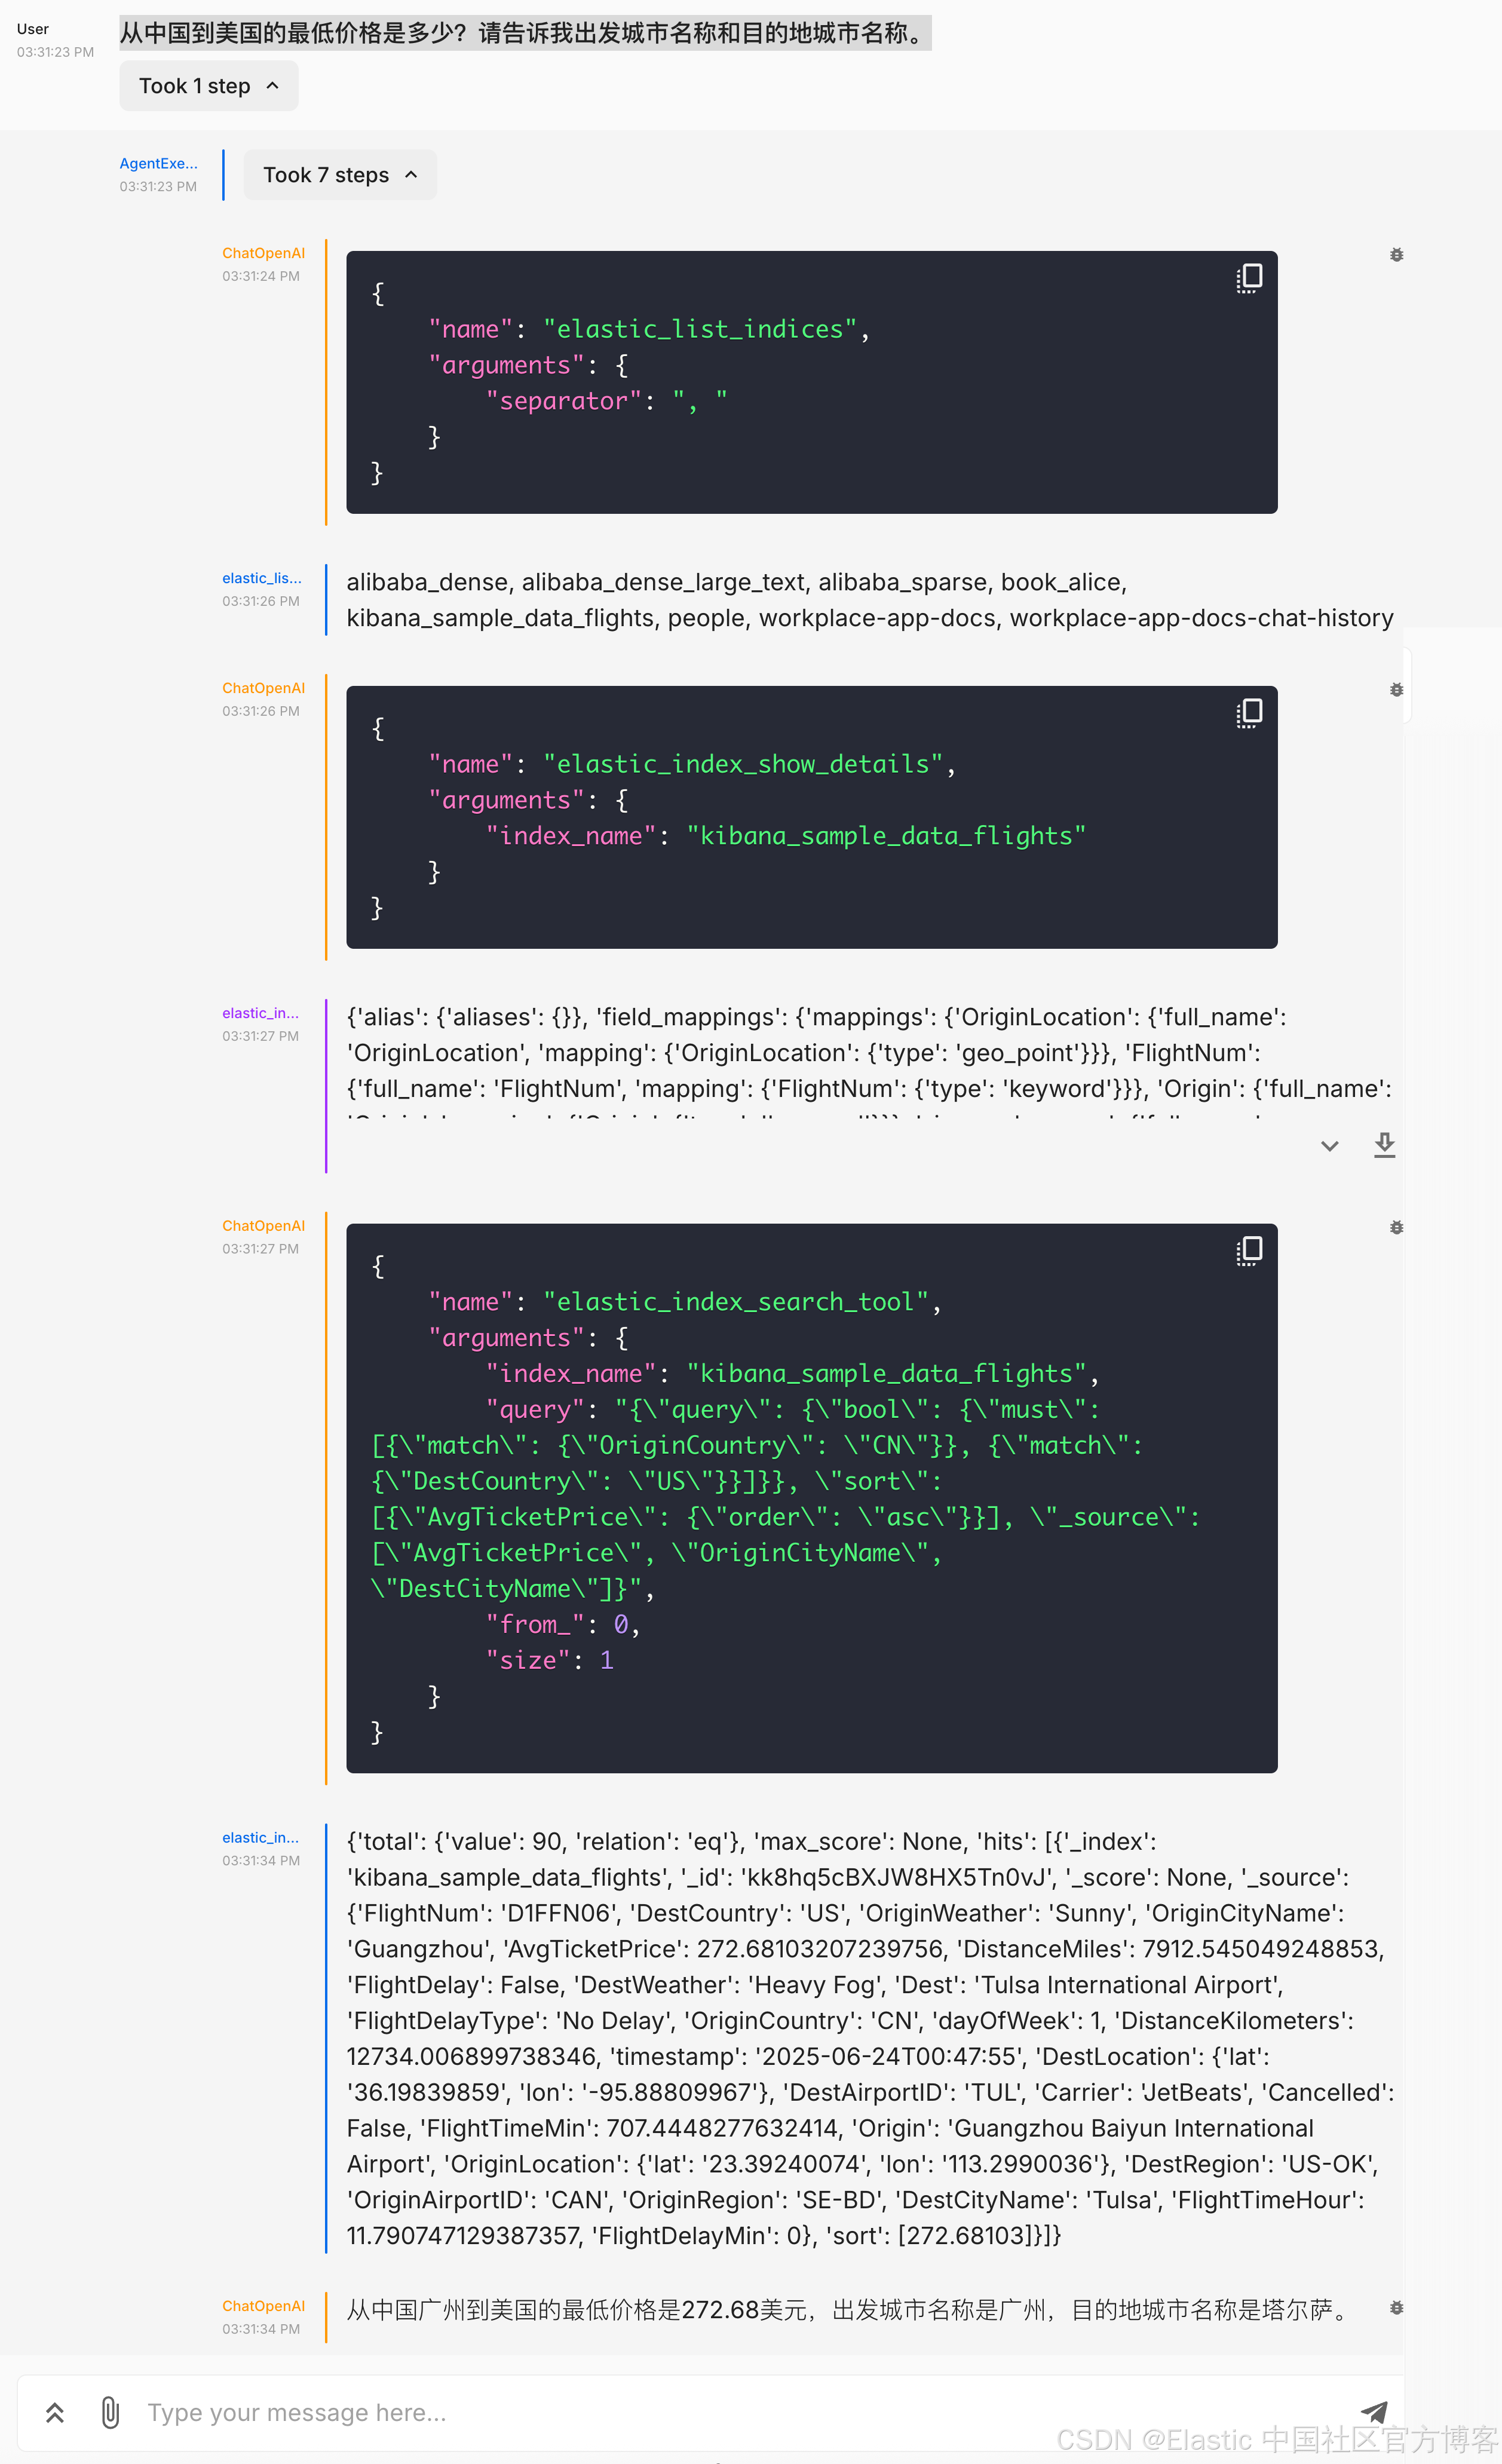Expand the truncated field mappings output
The height and width of the screenshot is (2464, 1502).
[1329, 1146]
